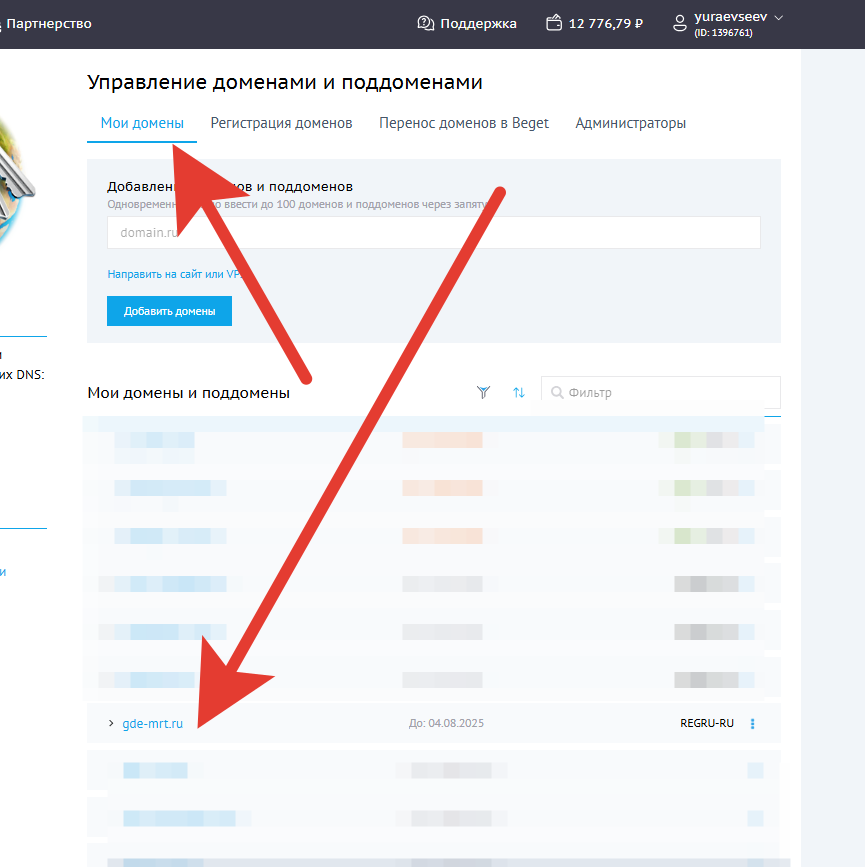This screenshot has width=865, height=867.
Task: Expand the gde-mrt.ru row chevron
Action: (x=111, y=723)
